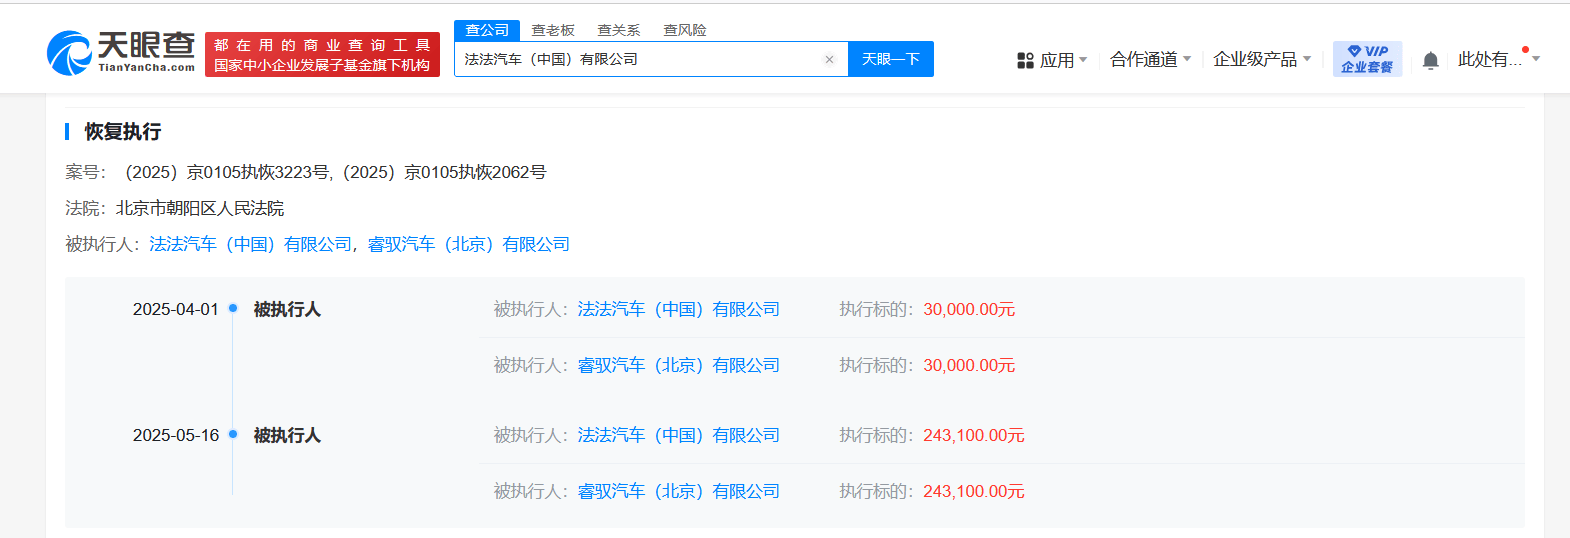
Task: Open the 此处有... account dropdown
Action: (x=1499, y=60)
